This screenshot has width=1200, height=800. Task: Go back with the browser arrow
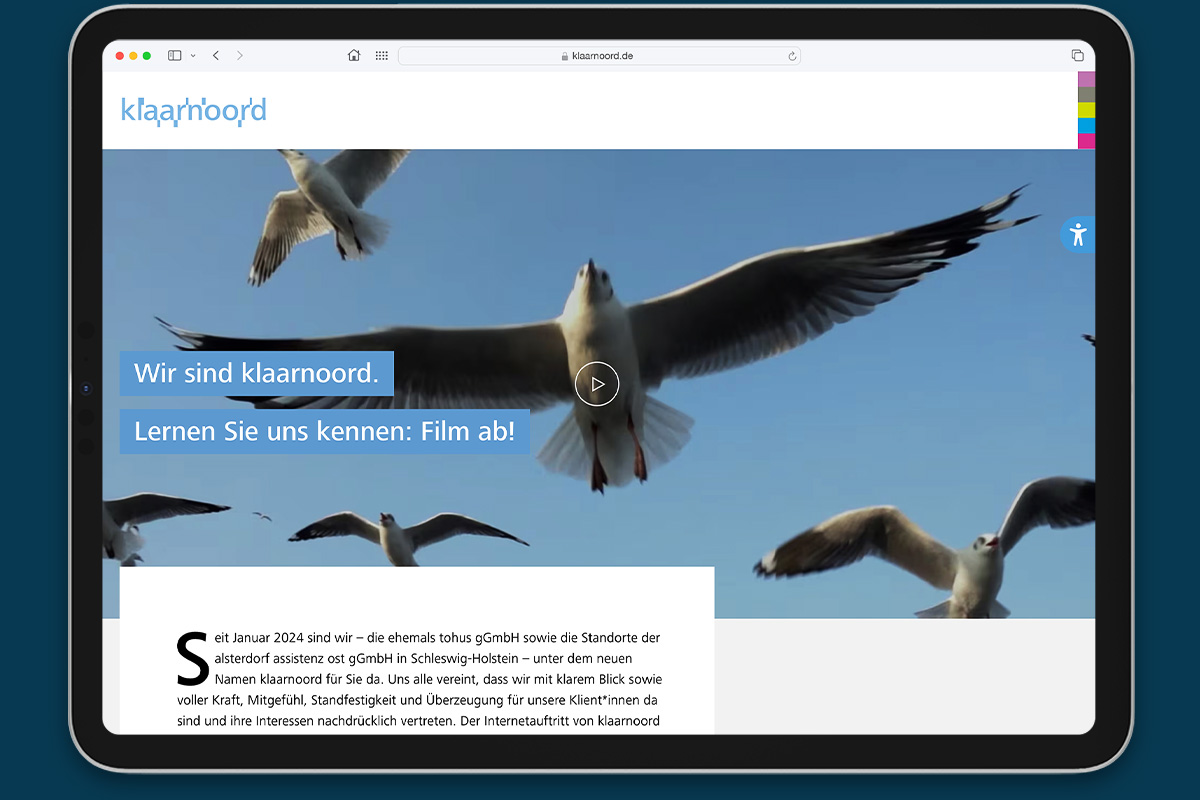216,56
